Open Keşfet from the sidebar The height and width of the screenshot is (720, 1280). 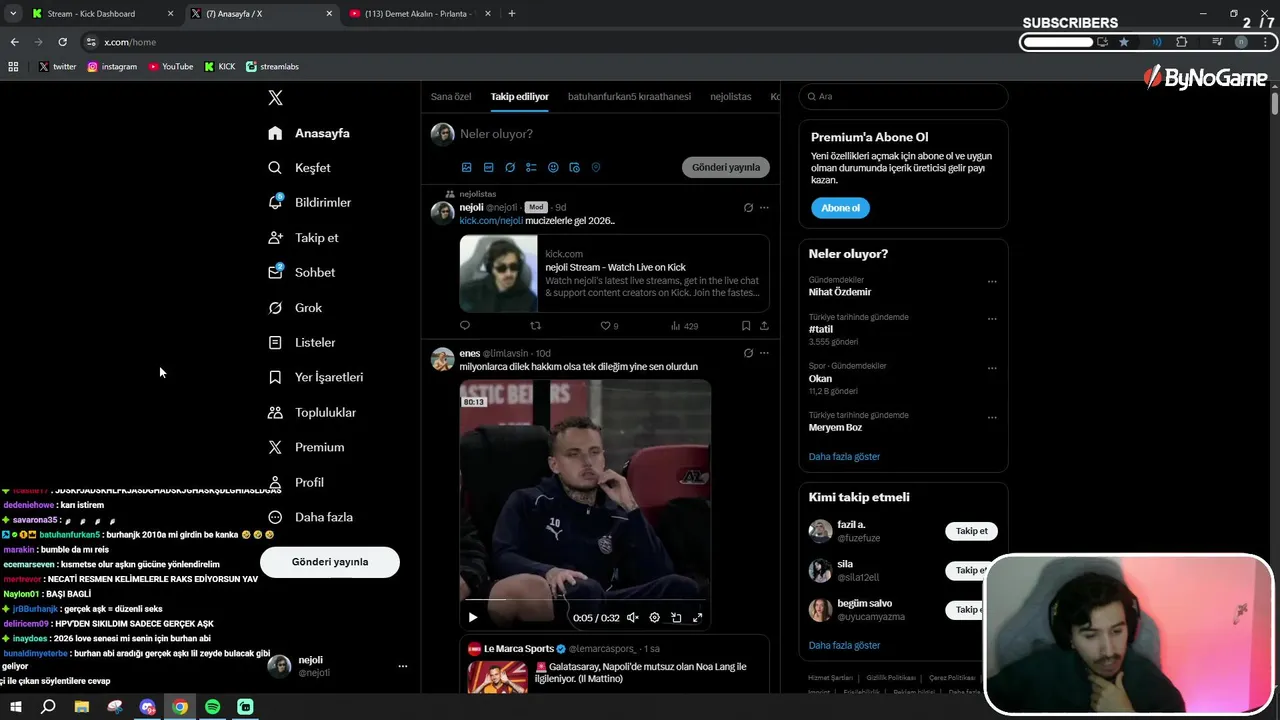click(x=299, y=168)
